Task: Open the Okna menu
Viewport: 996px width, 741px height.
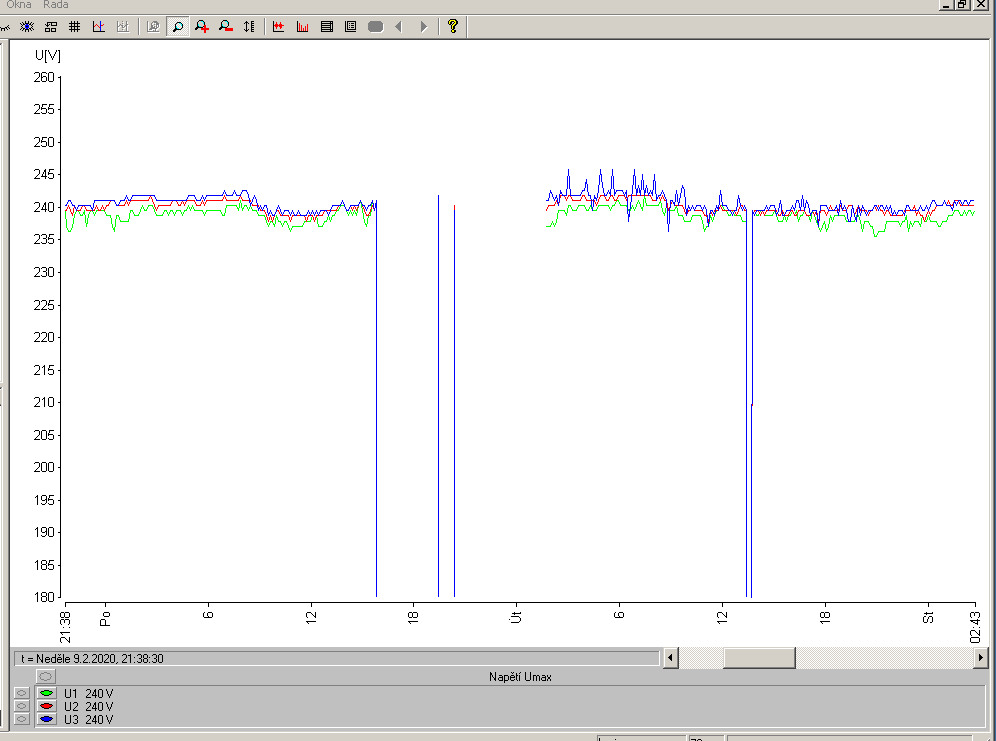Action: tap(19, 5)
